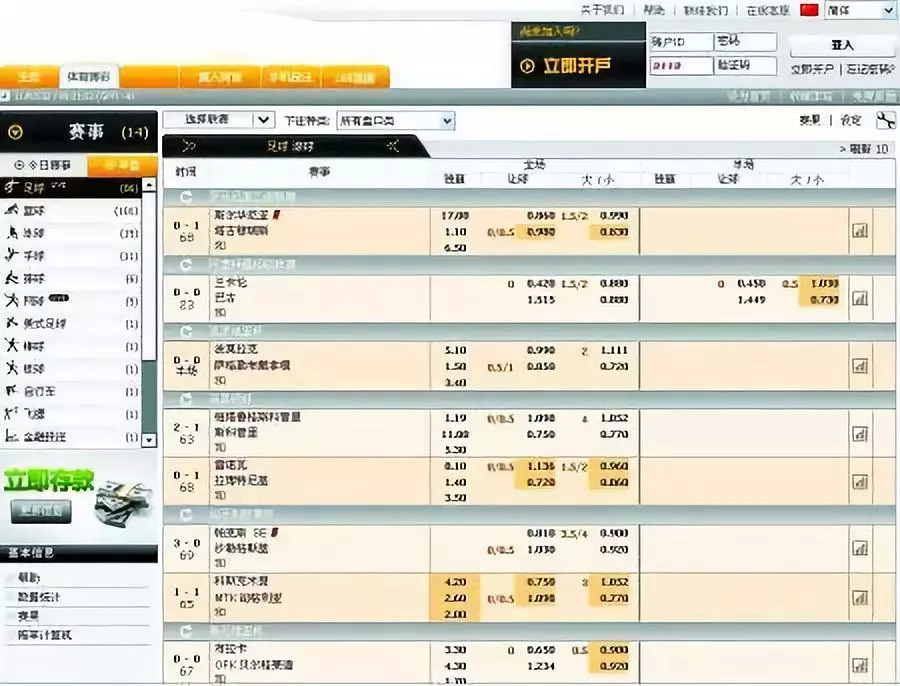Image resolution: width=900 pixels, height=686 pixels.
Task: Click the 账户ID input field
Action: click(x=681, y=41)
